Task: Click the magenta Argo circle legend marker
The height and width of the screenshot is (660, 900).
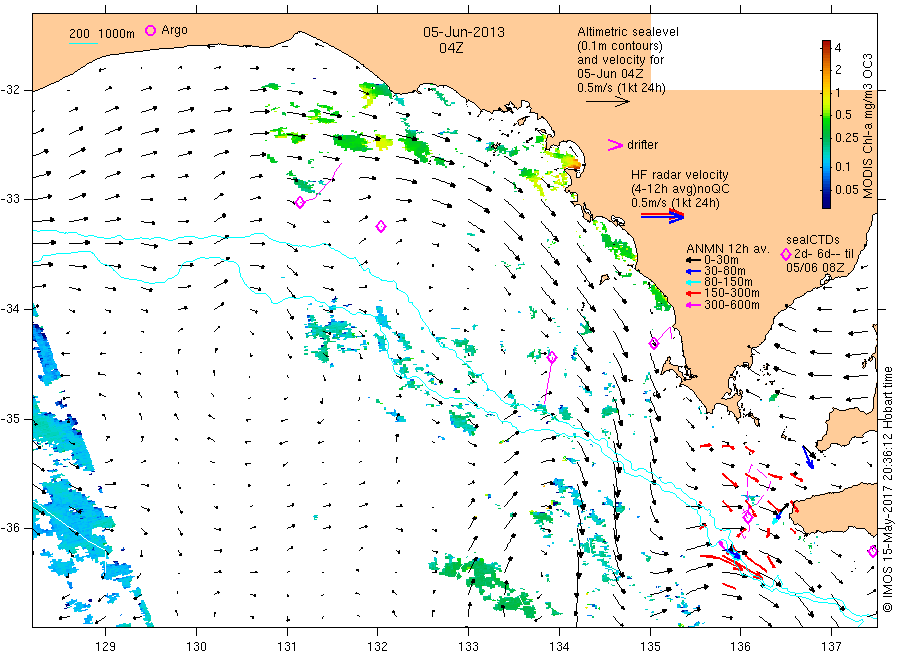Action: (x=150, y=30)
